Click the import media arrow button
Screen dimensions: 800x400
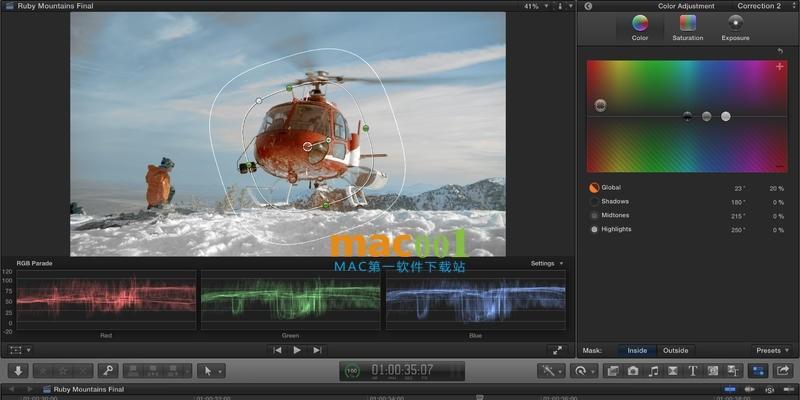tap(18, 370)
